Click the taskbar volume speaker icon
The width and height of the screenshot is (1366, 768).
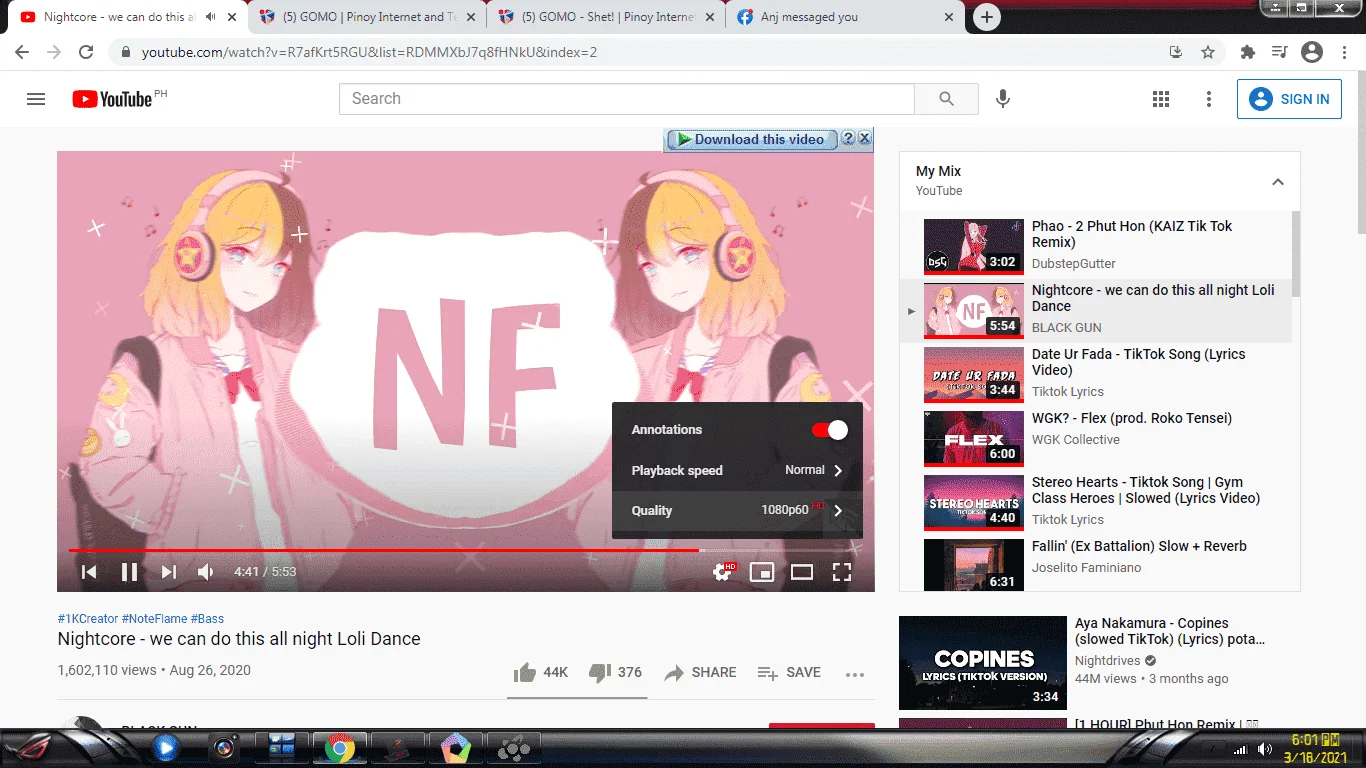coord(1264,749)
